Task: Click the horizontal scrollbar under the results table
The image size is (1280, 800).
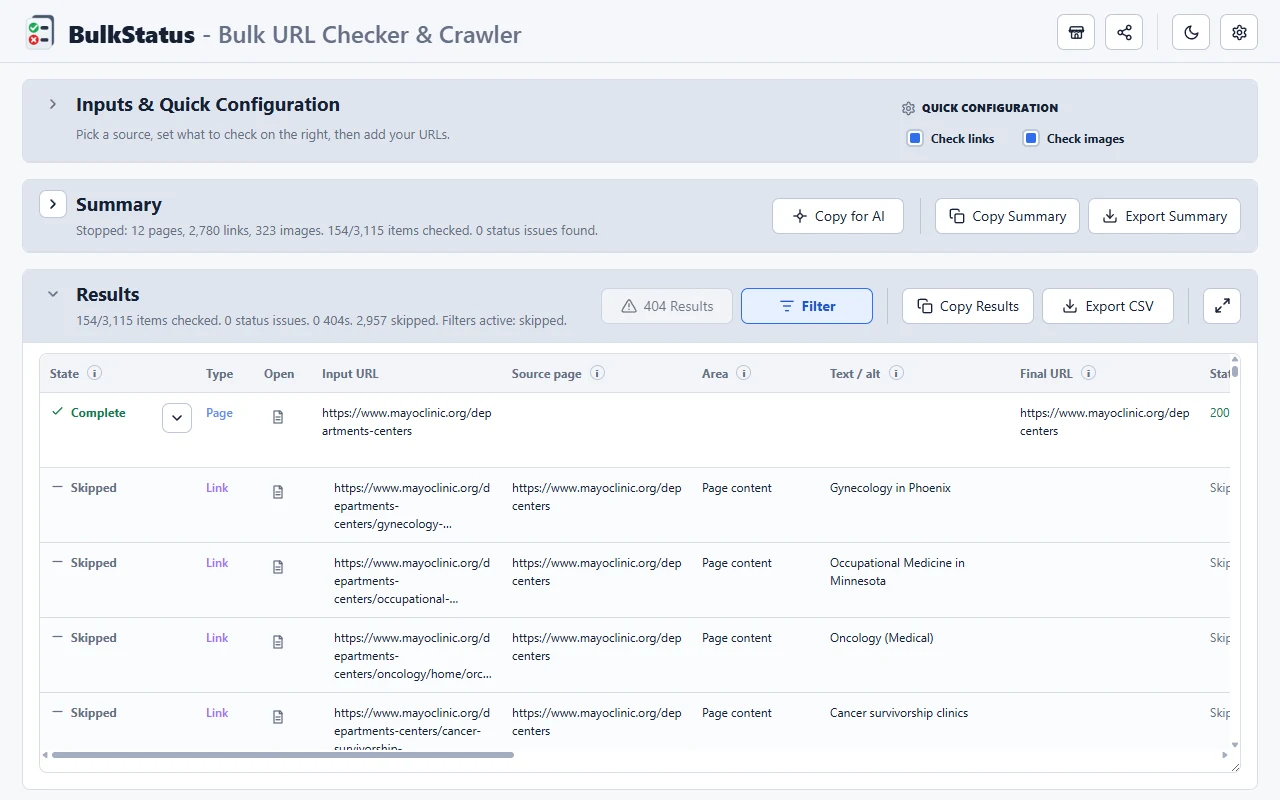Action: click(x=283, y=755)
